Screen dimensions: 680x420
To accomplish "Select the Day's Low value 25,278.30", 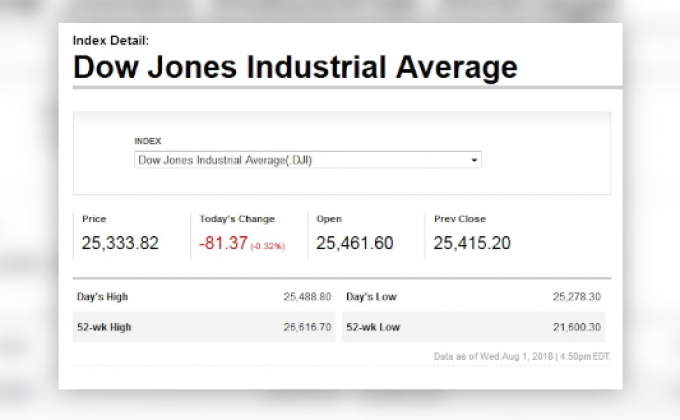I will pyautogui.click(x=577, y=297).
